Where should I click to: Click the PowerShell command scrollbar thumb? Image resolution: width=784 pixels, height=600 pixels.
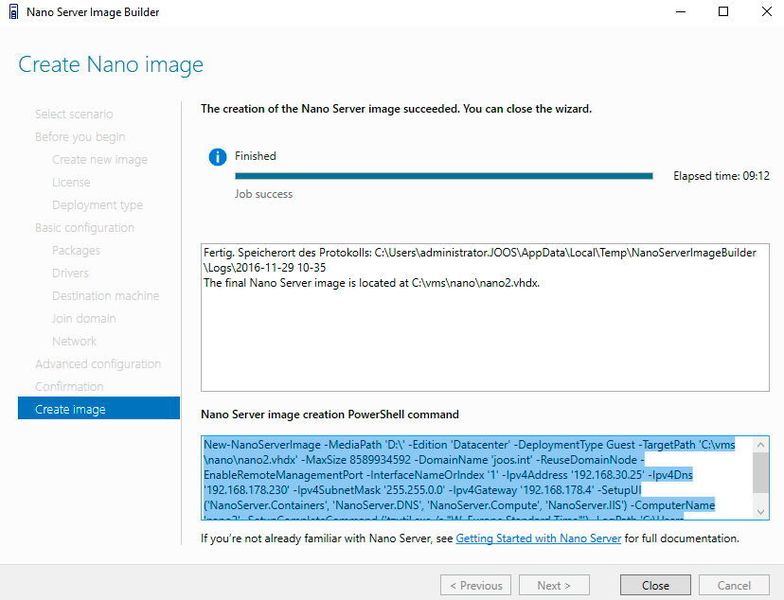coord(760,472)
